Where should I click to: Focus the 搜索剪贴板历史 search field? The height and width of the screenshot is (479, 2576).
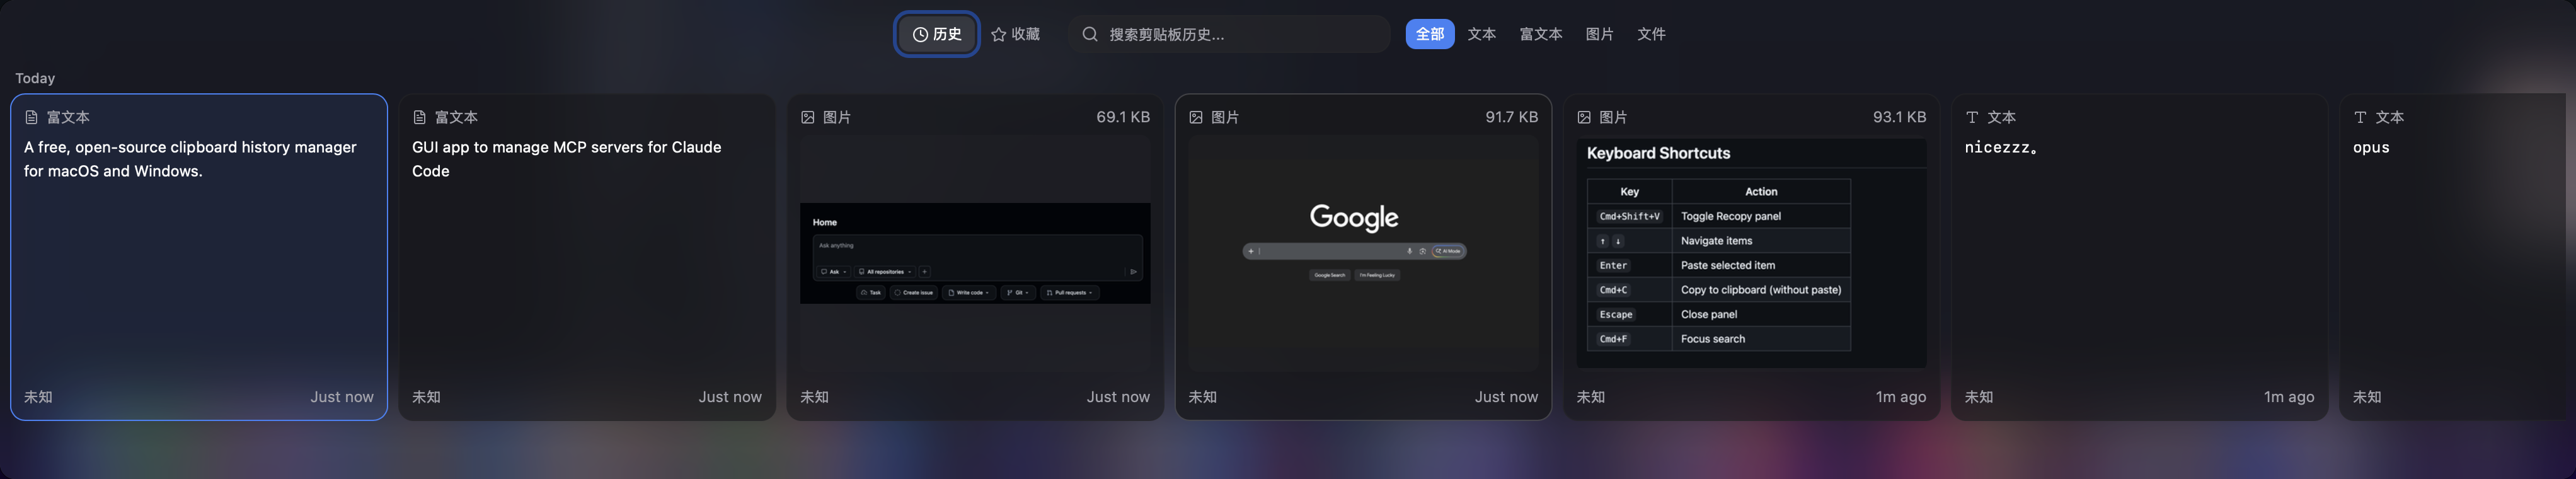(1228, 34)
